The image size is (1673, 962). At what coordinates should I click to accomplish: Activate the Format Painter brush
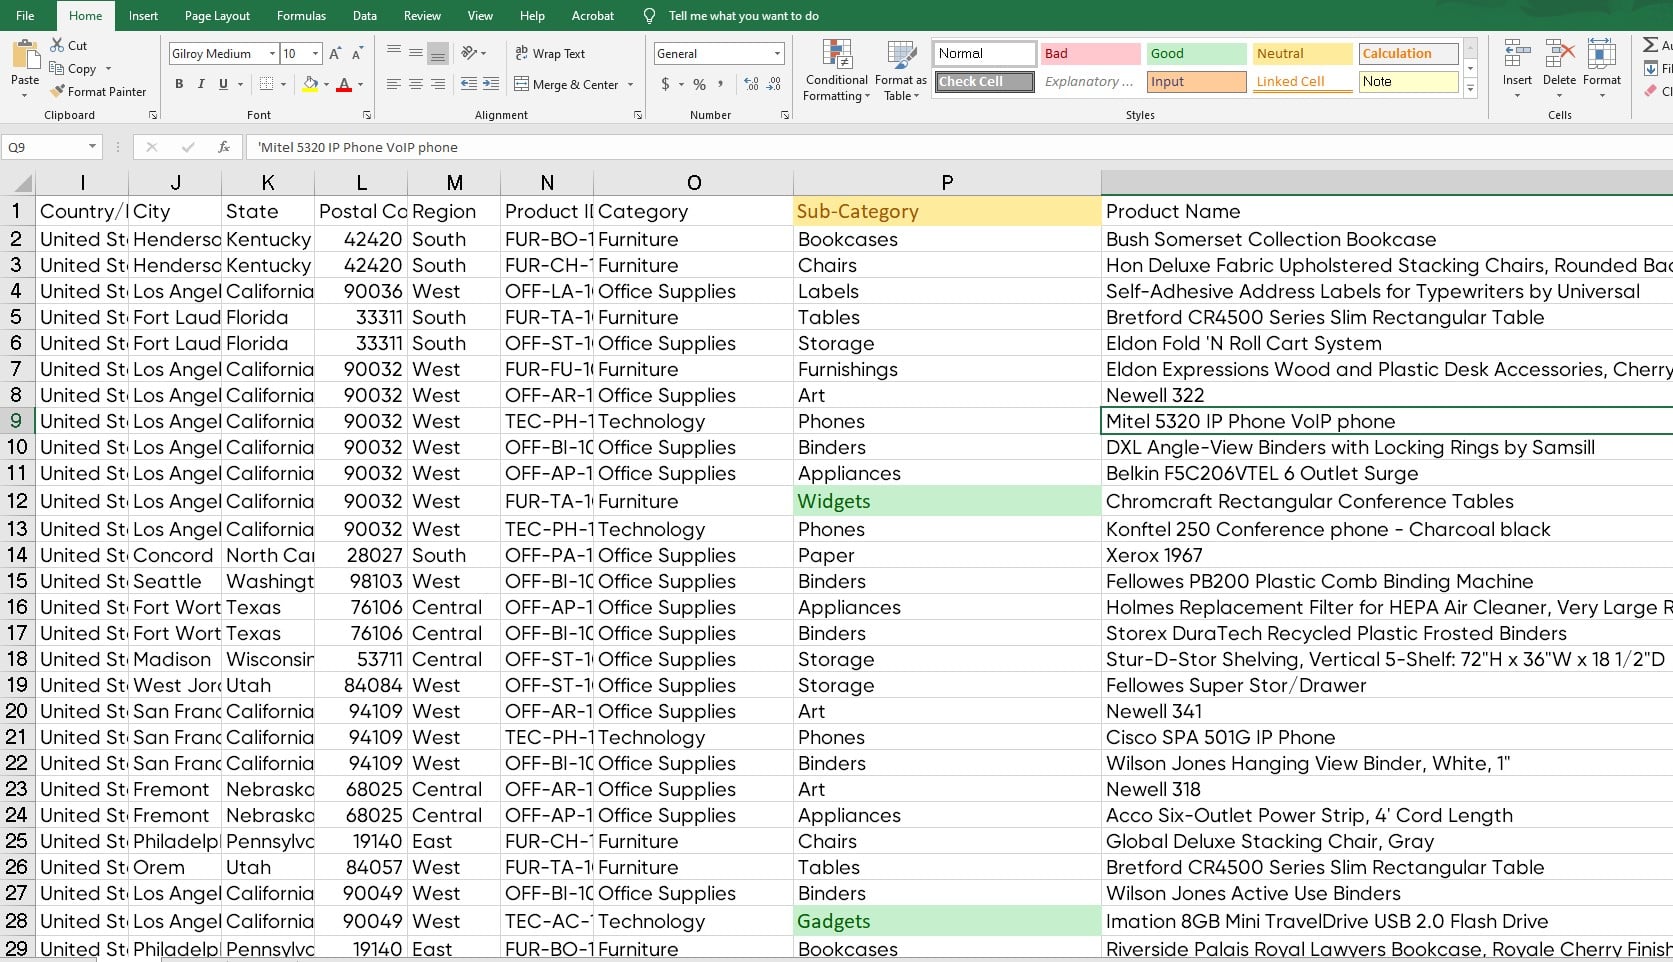point(57,91)
